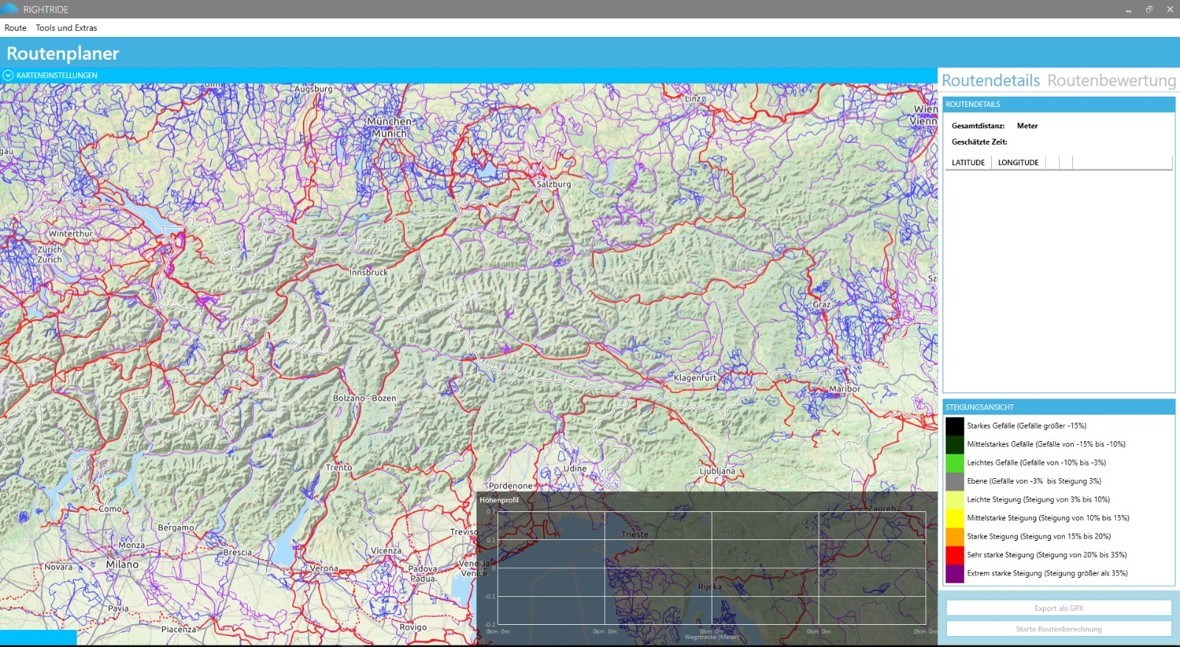Click the pale yellow Leichte Steigung swatch

(954, 500)
